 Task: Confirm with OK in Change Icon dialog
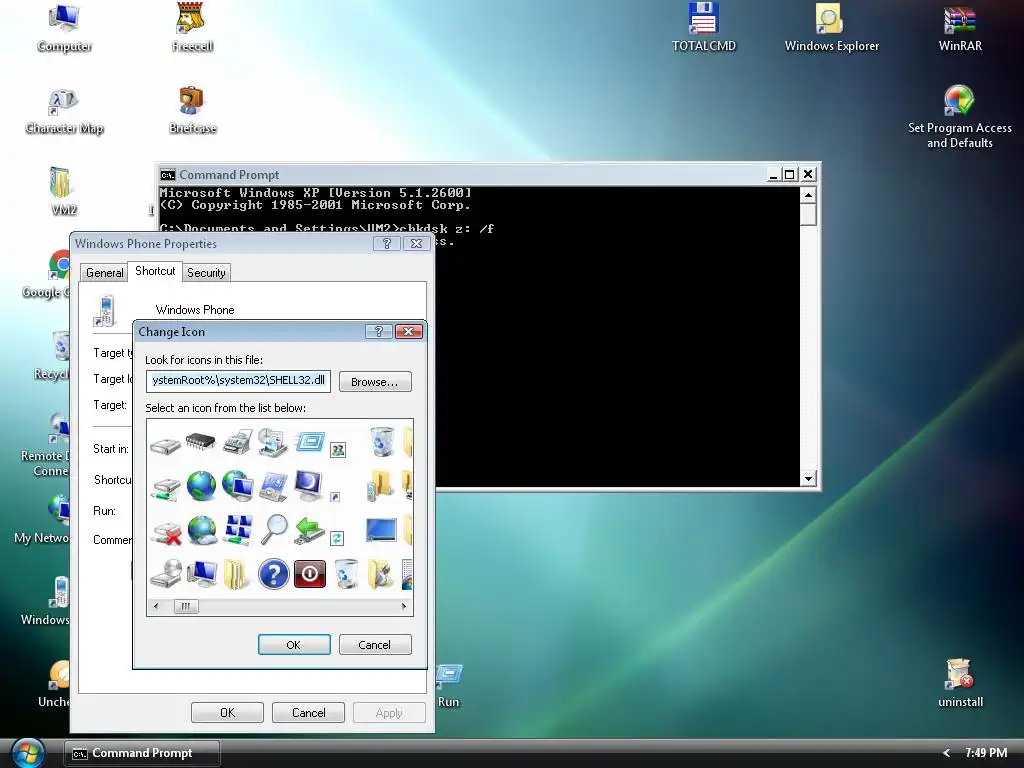294,645
